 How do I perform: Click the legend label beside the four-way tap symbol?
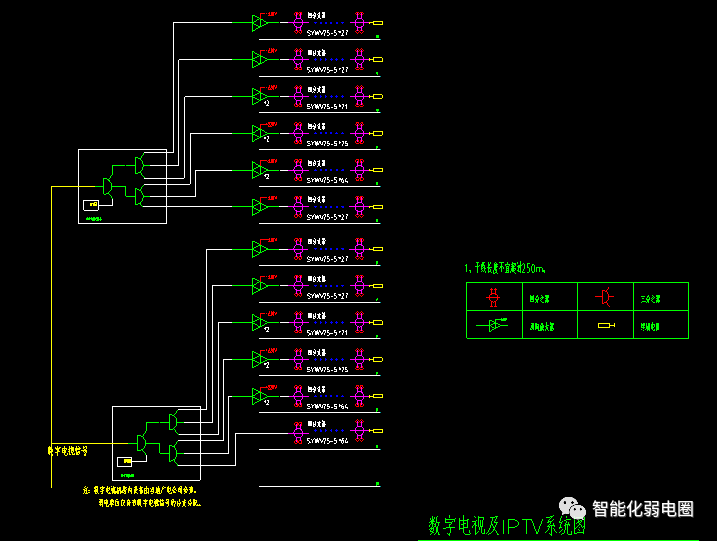pos(540,299)
